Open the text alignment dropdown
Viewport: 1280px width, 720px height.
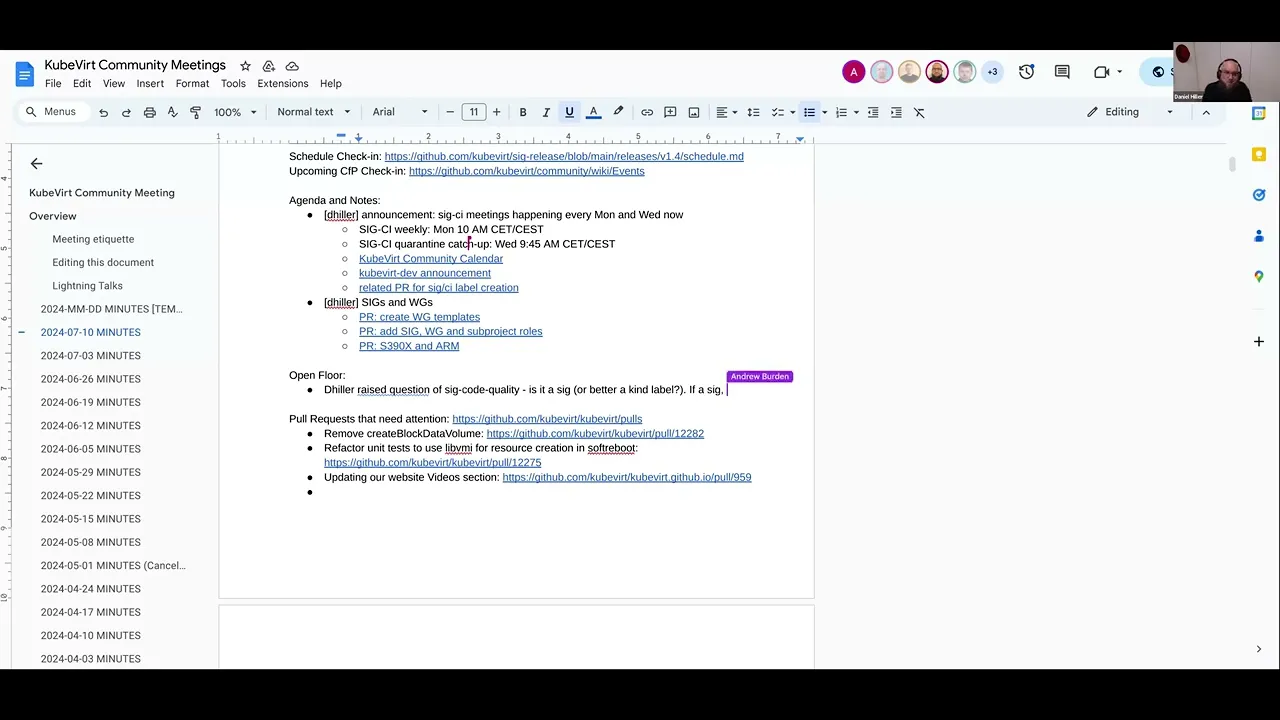pos(727,112)
